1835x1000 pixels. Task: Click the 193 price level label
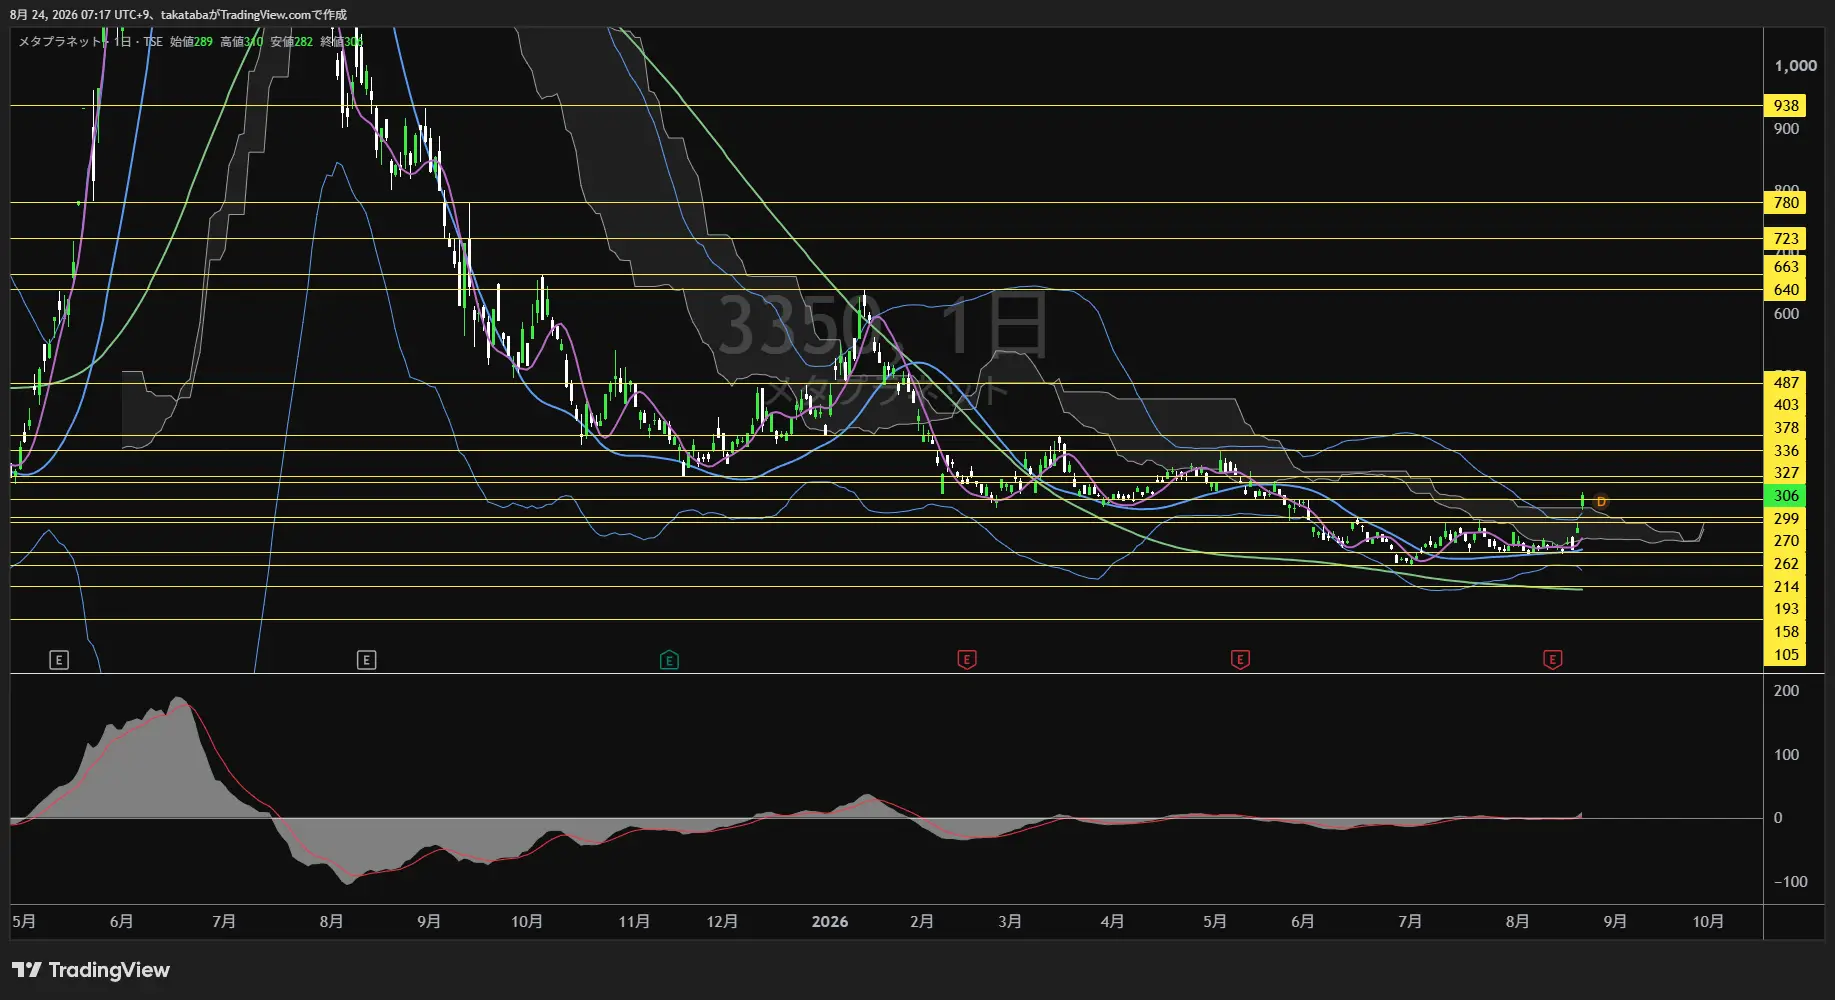pyautogui.click(x=1785, y=609)
